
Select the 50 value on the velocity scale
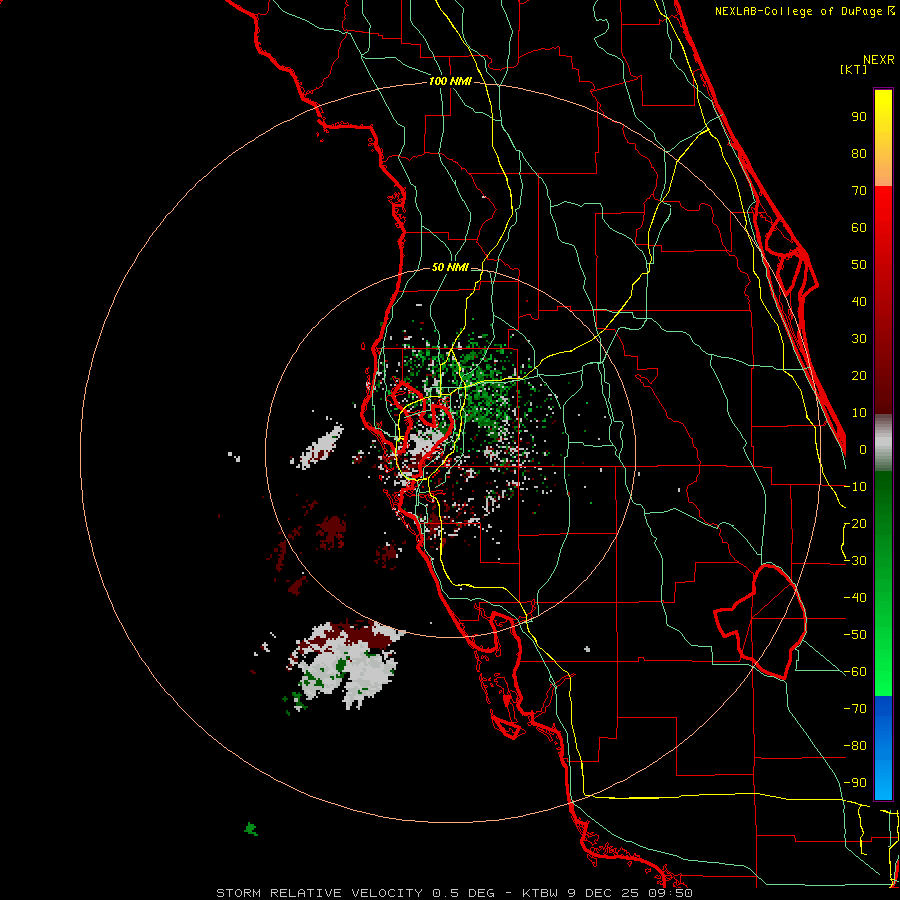pos(859,265)
